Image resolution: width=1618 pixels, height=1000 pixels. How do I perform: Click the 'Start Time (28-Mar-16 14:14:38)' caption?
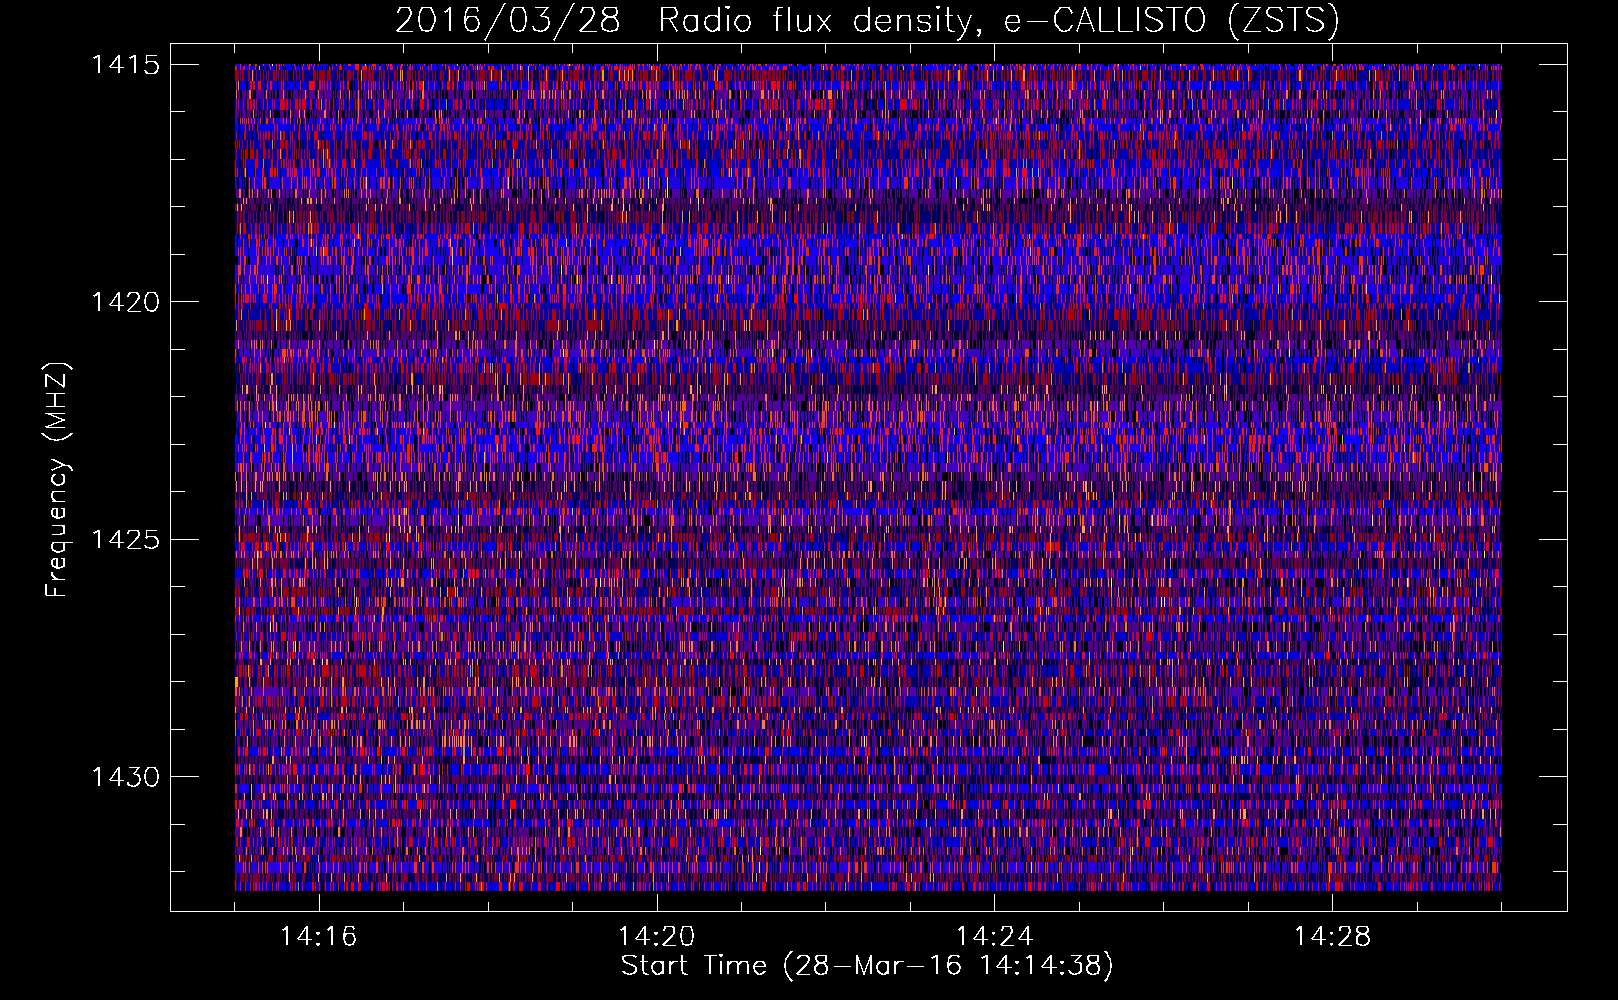coord(867,966)
